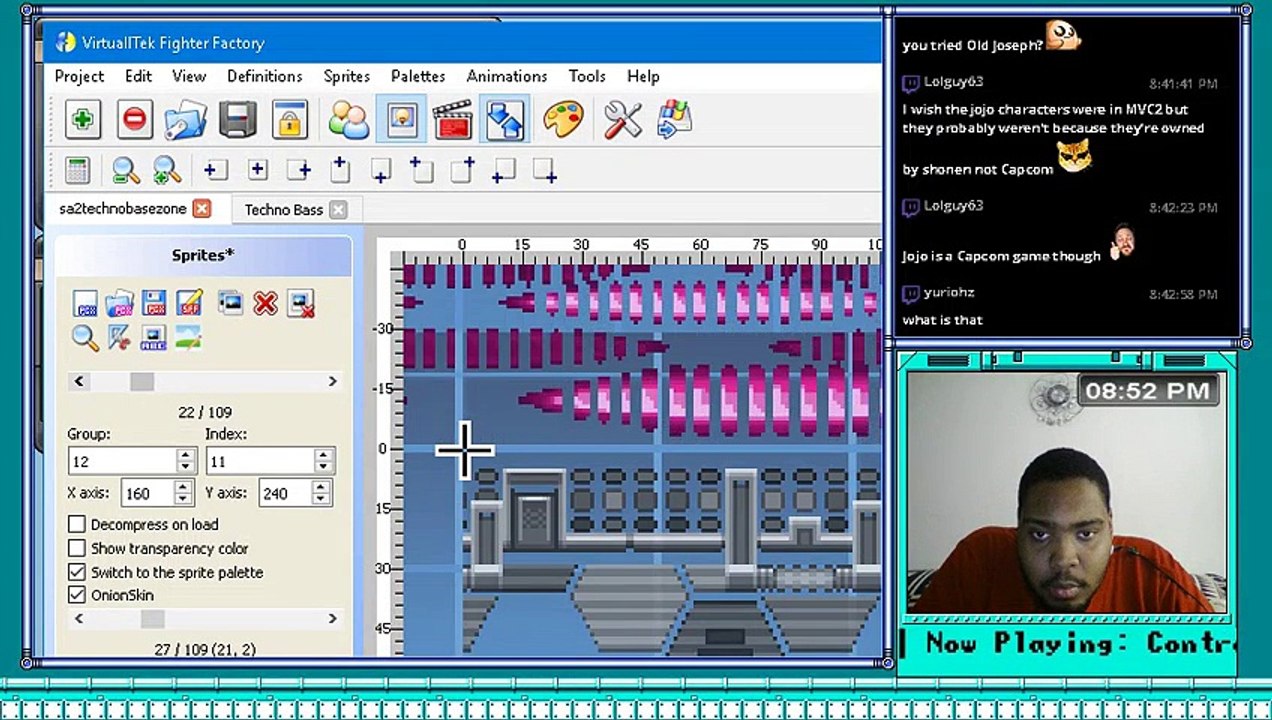Click the OnionSkin scrollbar thumb
Screen dimensions: 1272x720
152,619
